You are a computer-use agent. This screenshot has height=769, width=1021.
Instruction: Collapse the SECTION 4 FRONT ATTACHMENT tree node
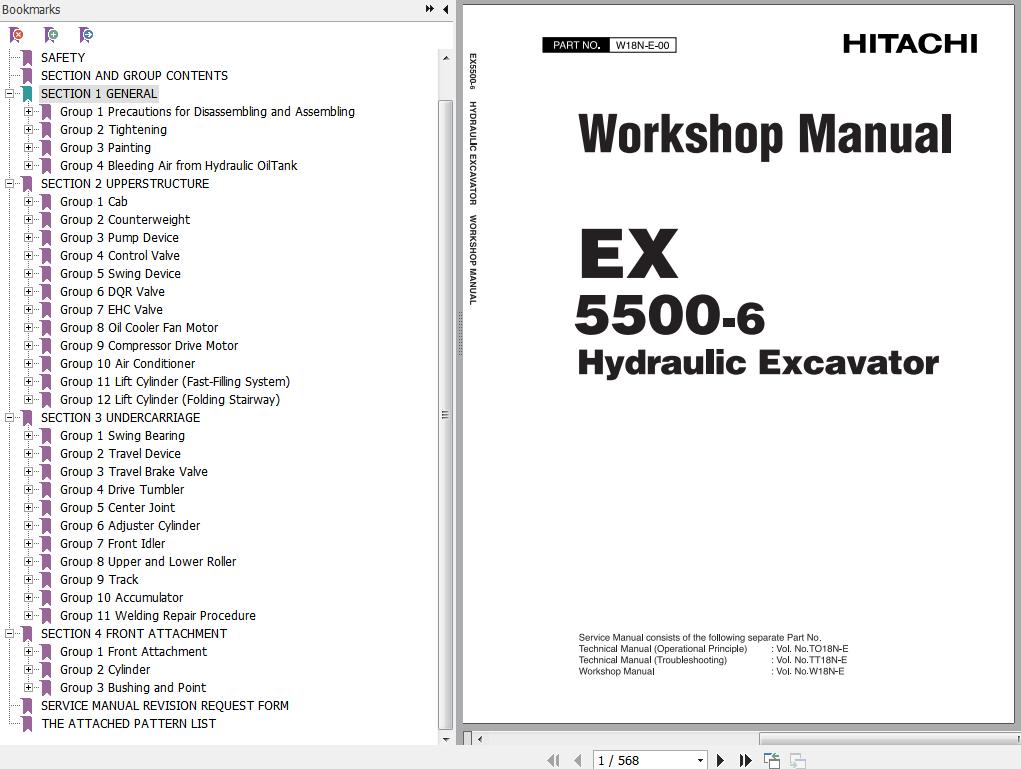click(10, 634)
